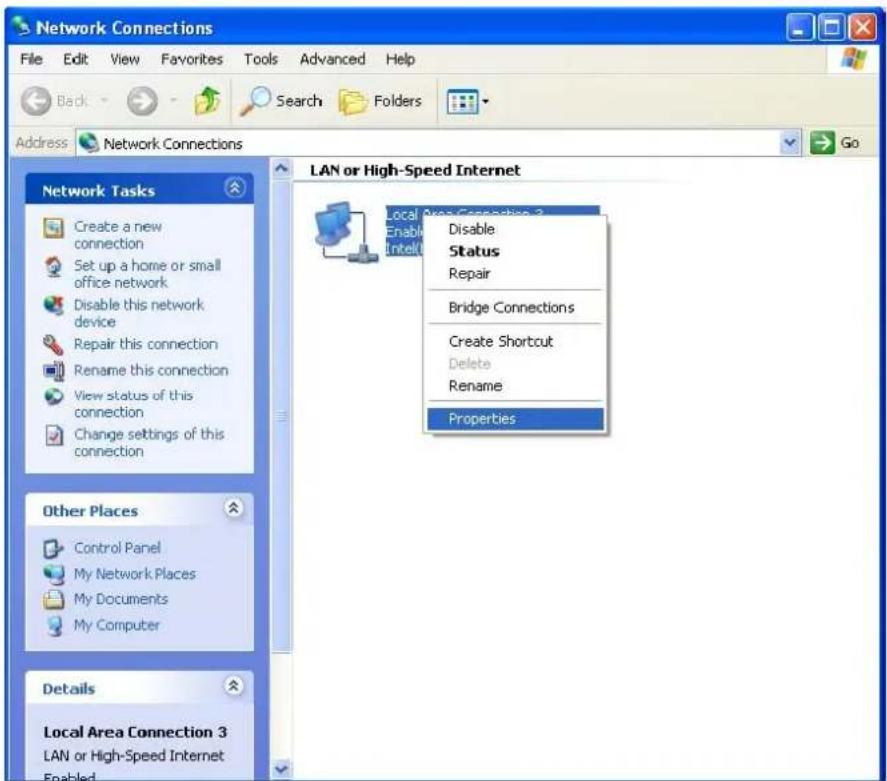Click the Back arrow icon
Image resolution: width=887 pixels, height=781 pixels.
click(36, 101)
